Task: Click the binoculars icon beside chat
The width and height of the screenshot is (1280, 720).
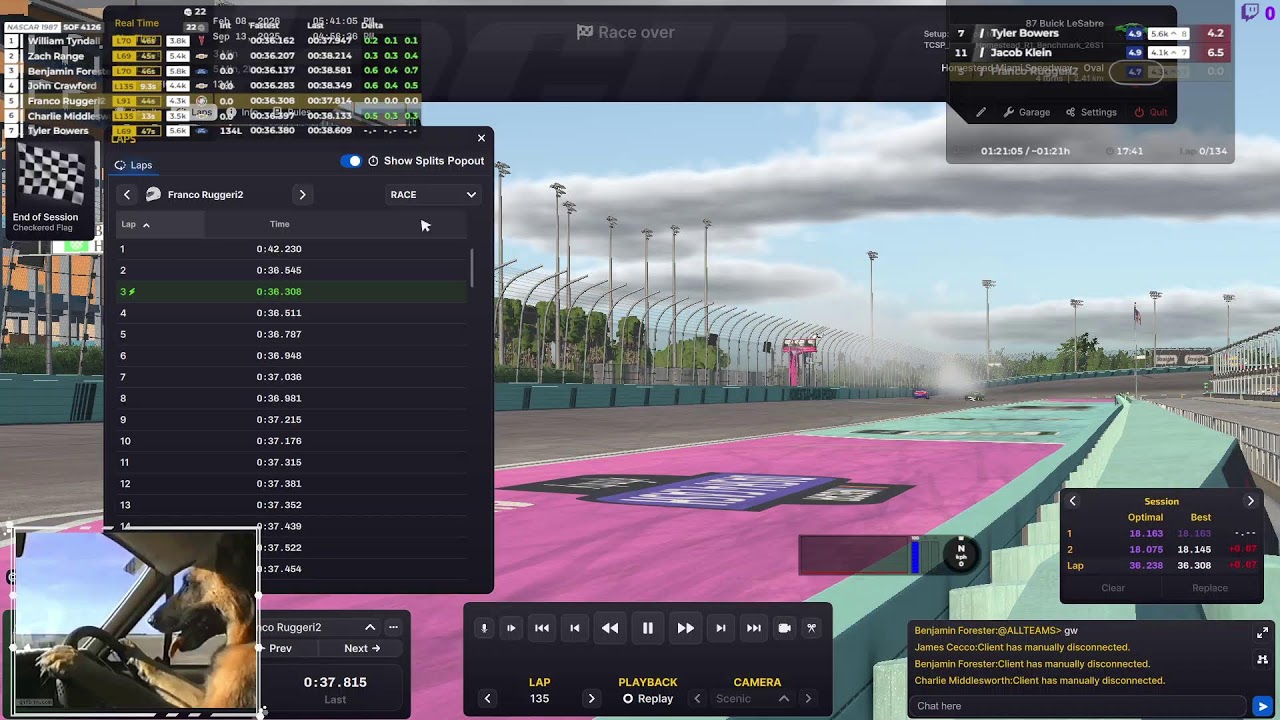Action: (1262, 660)
